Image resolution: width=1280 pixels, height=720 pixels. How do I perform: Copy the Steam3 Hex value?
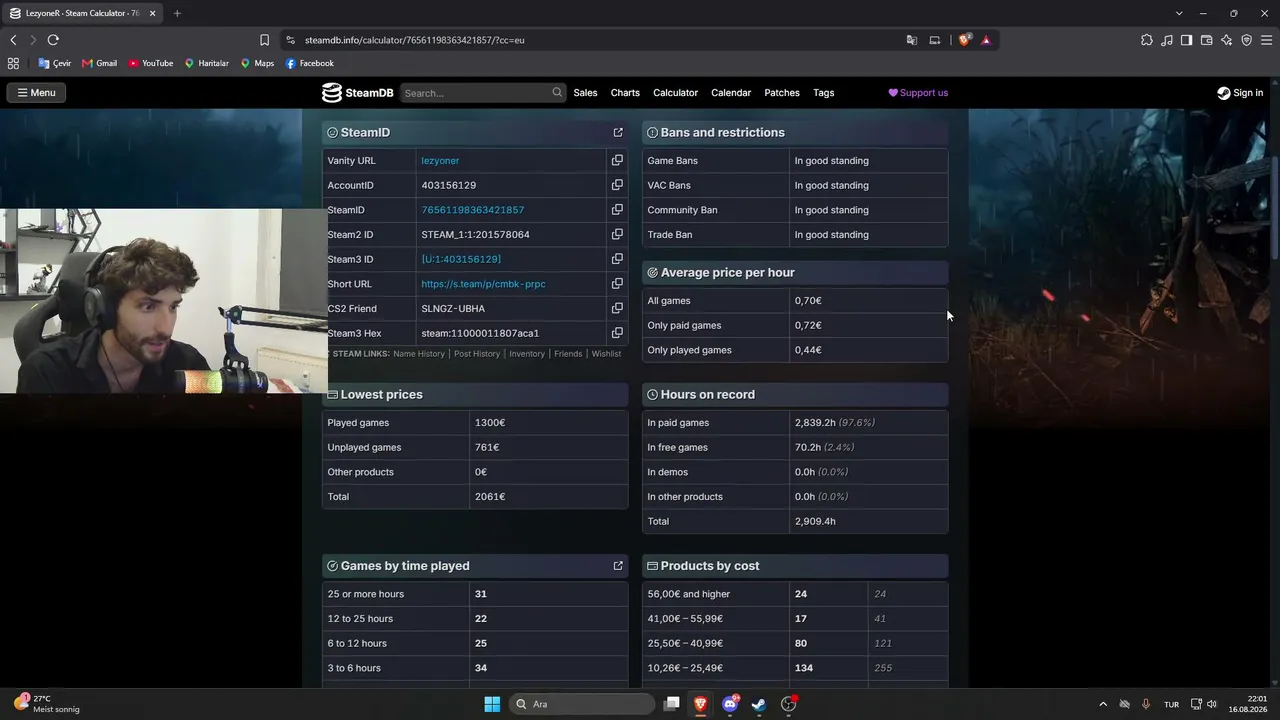[617, 333]
